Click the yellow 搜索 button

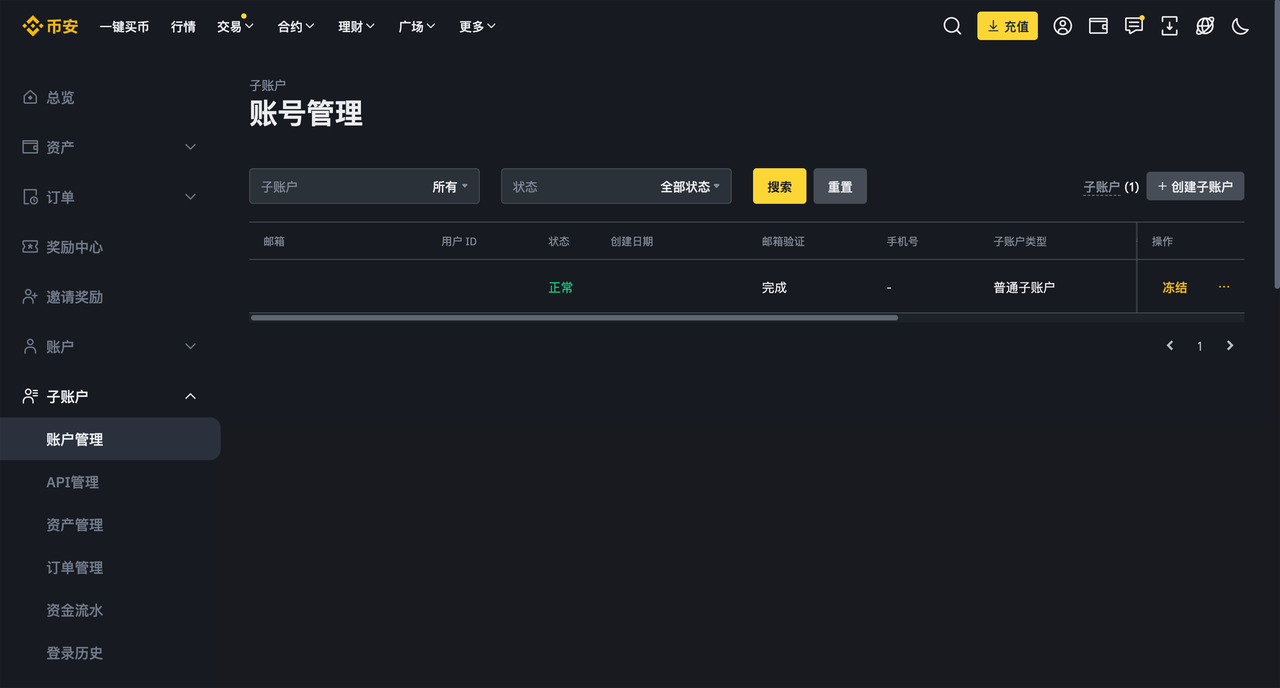(x=779, y=187)
